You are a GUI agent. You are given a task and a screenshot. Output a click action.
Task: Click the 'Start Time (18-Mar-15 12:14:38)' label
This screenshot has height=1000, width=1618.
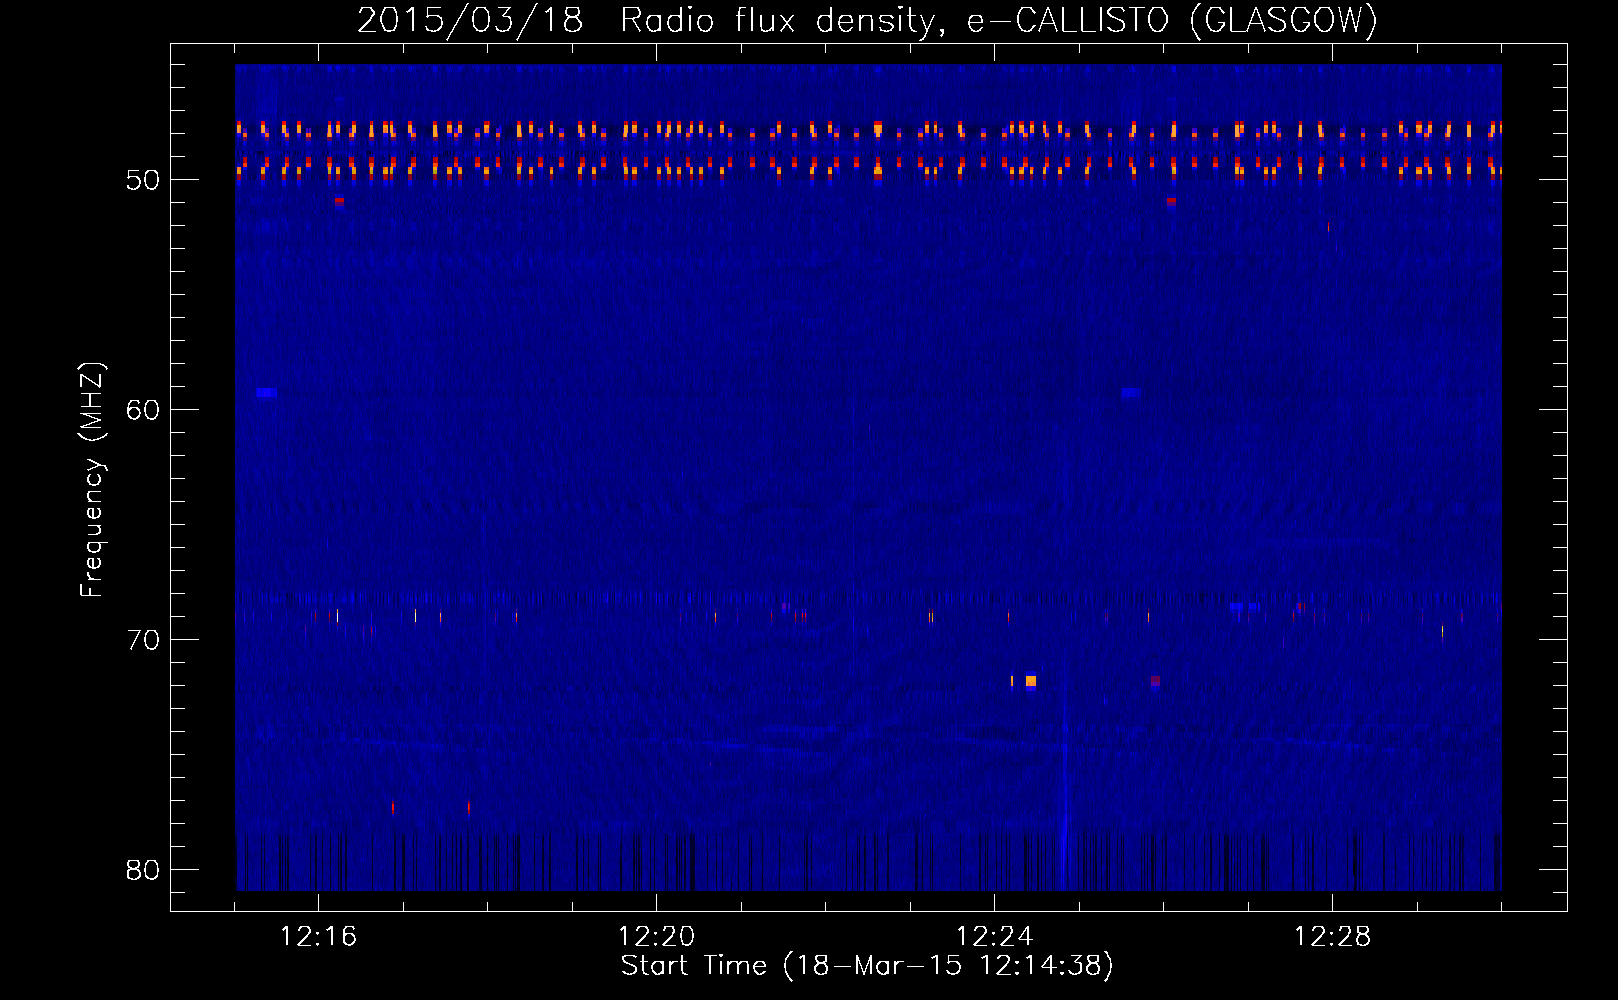pos(867,966)
